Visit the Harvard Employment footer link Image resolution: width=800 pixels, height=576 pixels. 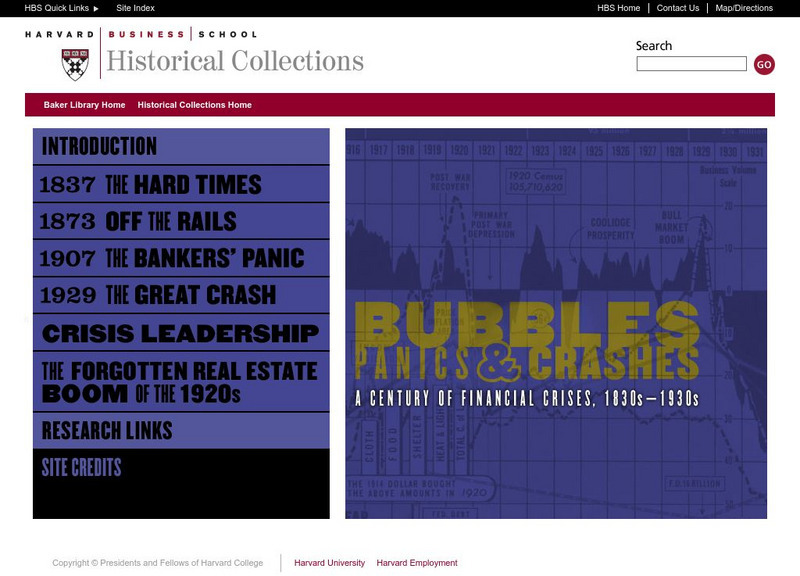tap(417, 563)
